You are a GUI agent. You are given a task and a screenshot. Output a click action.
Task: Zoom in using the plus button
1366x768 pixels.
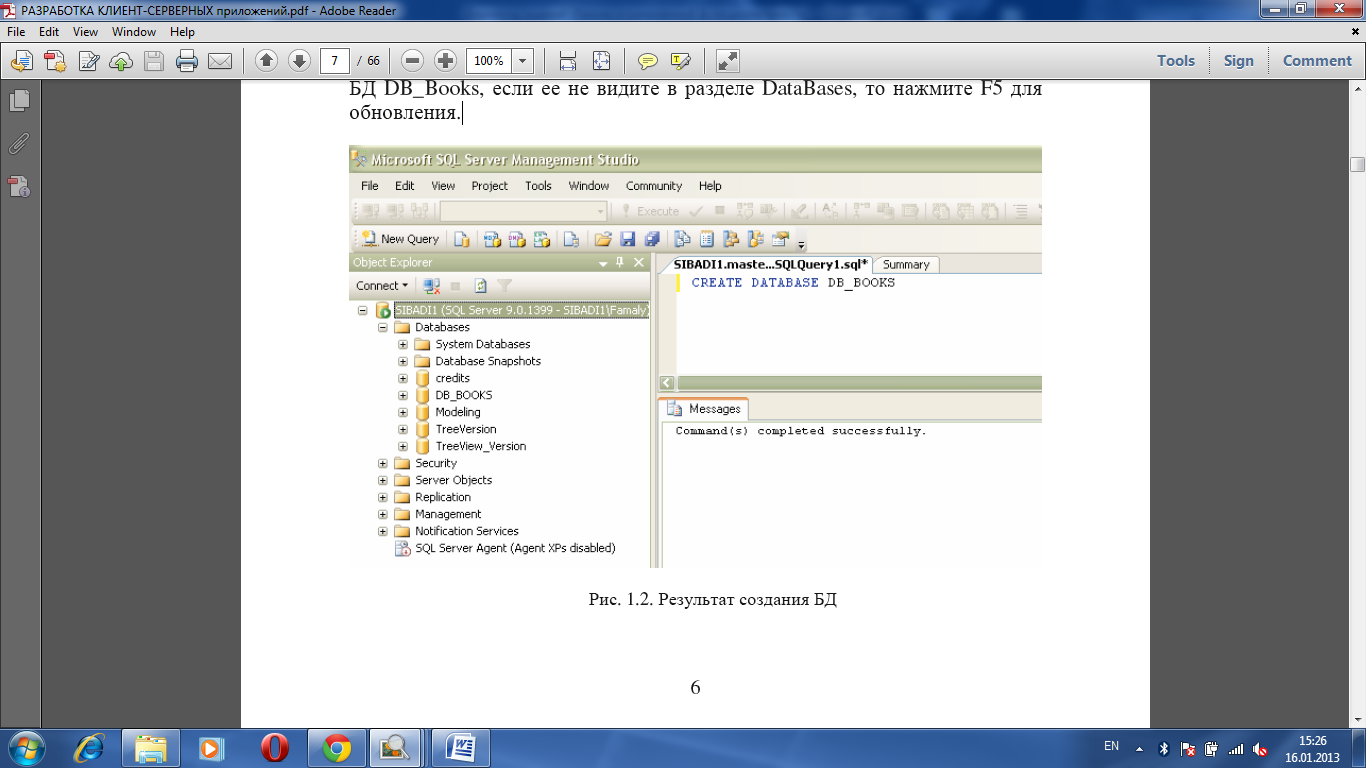(446, 61)
